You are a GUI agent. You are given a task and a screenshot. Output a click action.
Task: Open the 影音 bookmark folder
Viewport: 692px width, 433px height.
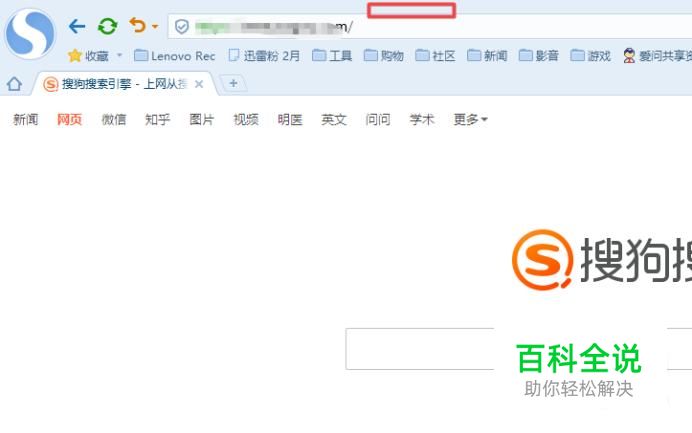pyautogui.click(x=538, y=56)
